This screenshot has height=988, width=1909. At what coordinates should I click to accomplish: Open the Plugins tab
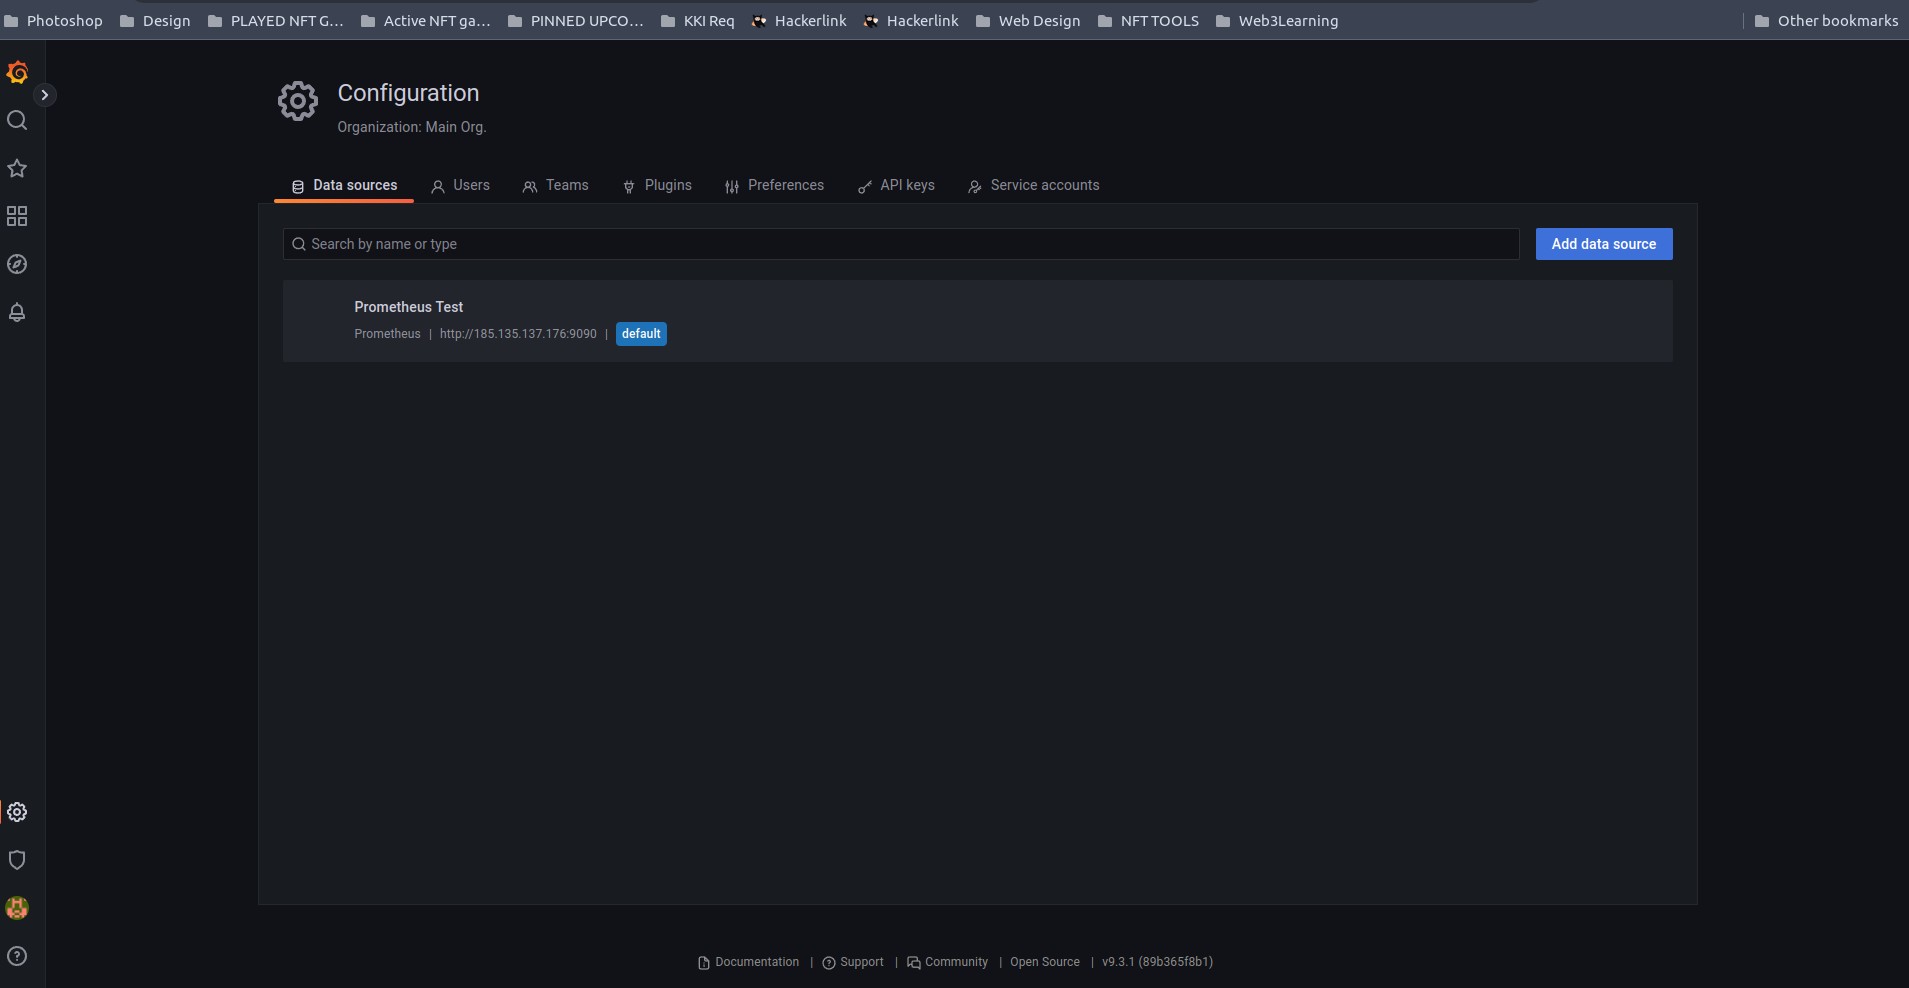tap(657, 185)
